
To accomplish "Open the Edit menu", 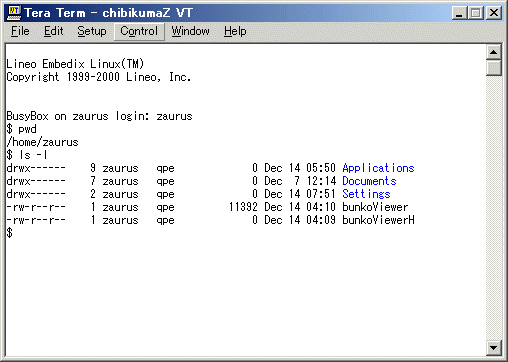I will pos(54,31).
